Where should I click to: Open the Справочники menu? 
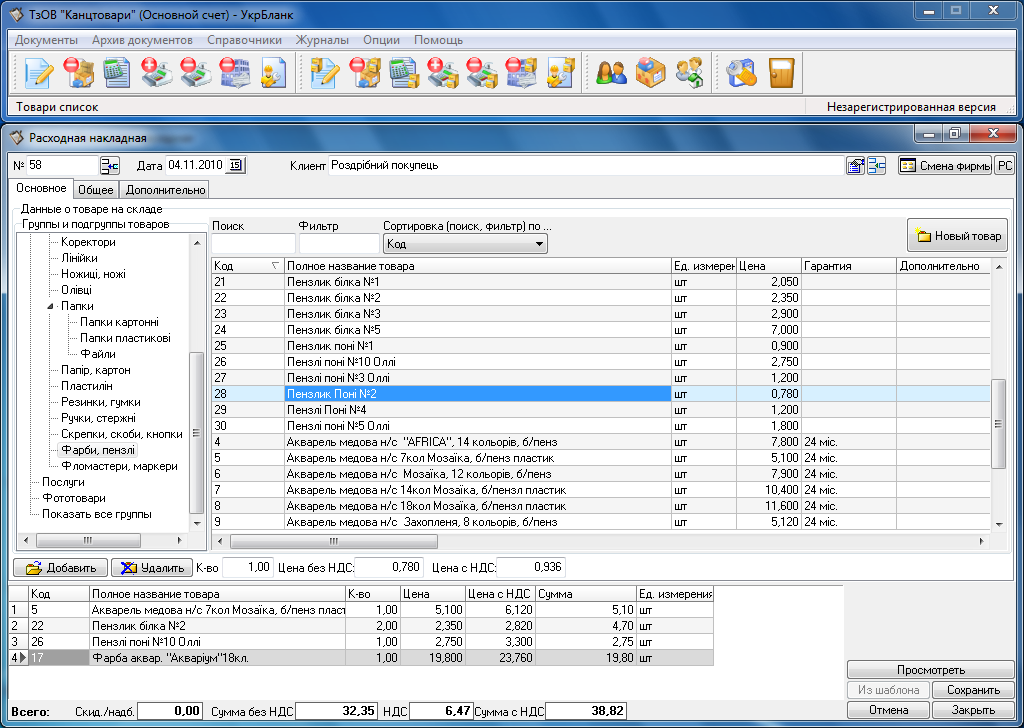pos(244,40)
